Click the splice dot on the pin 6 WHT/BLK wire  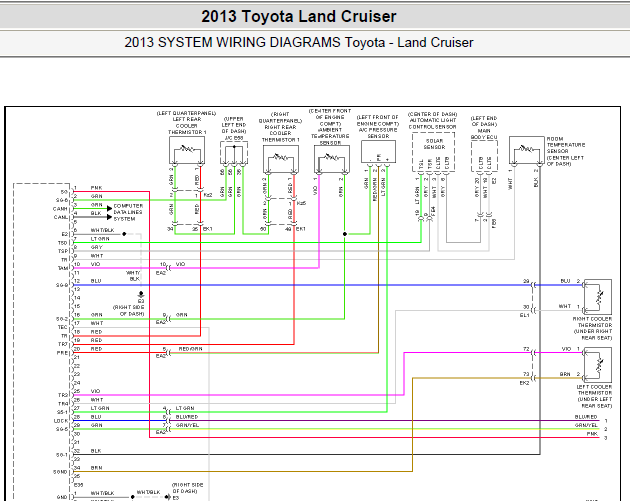point(124,234)
